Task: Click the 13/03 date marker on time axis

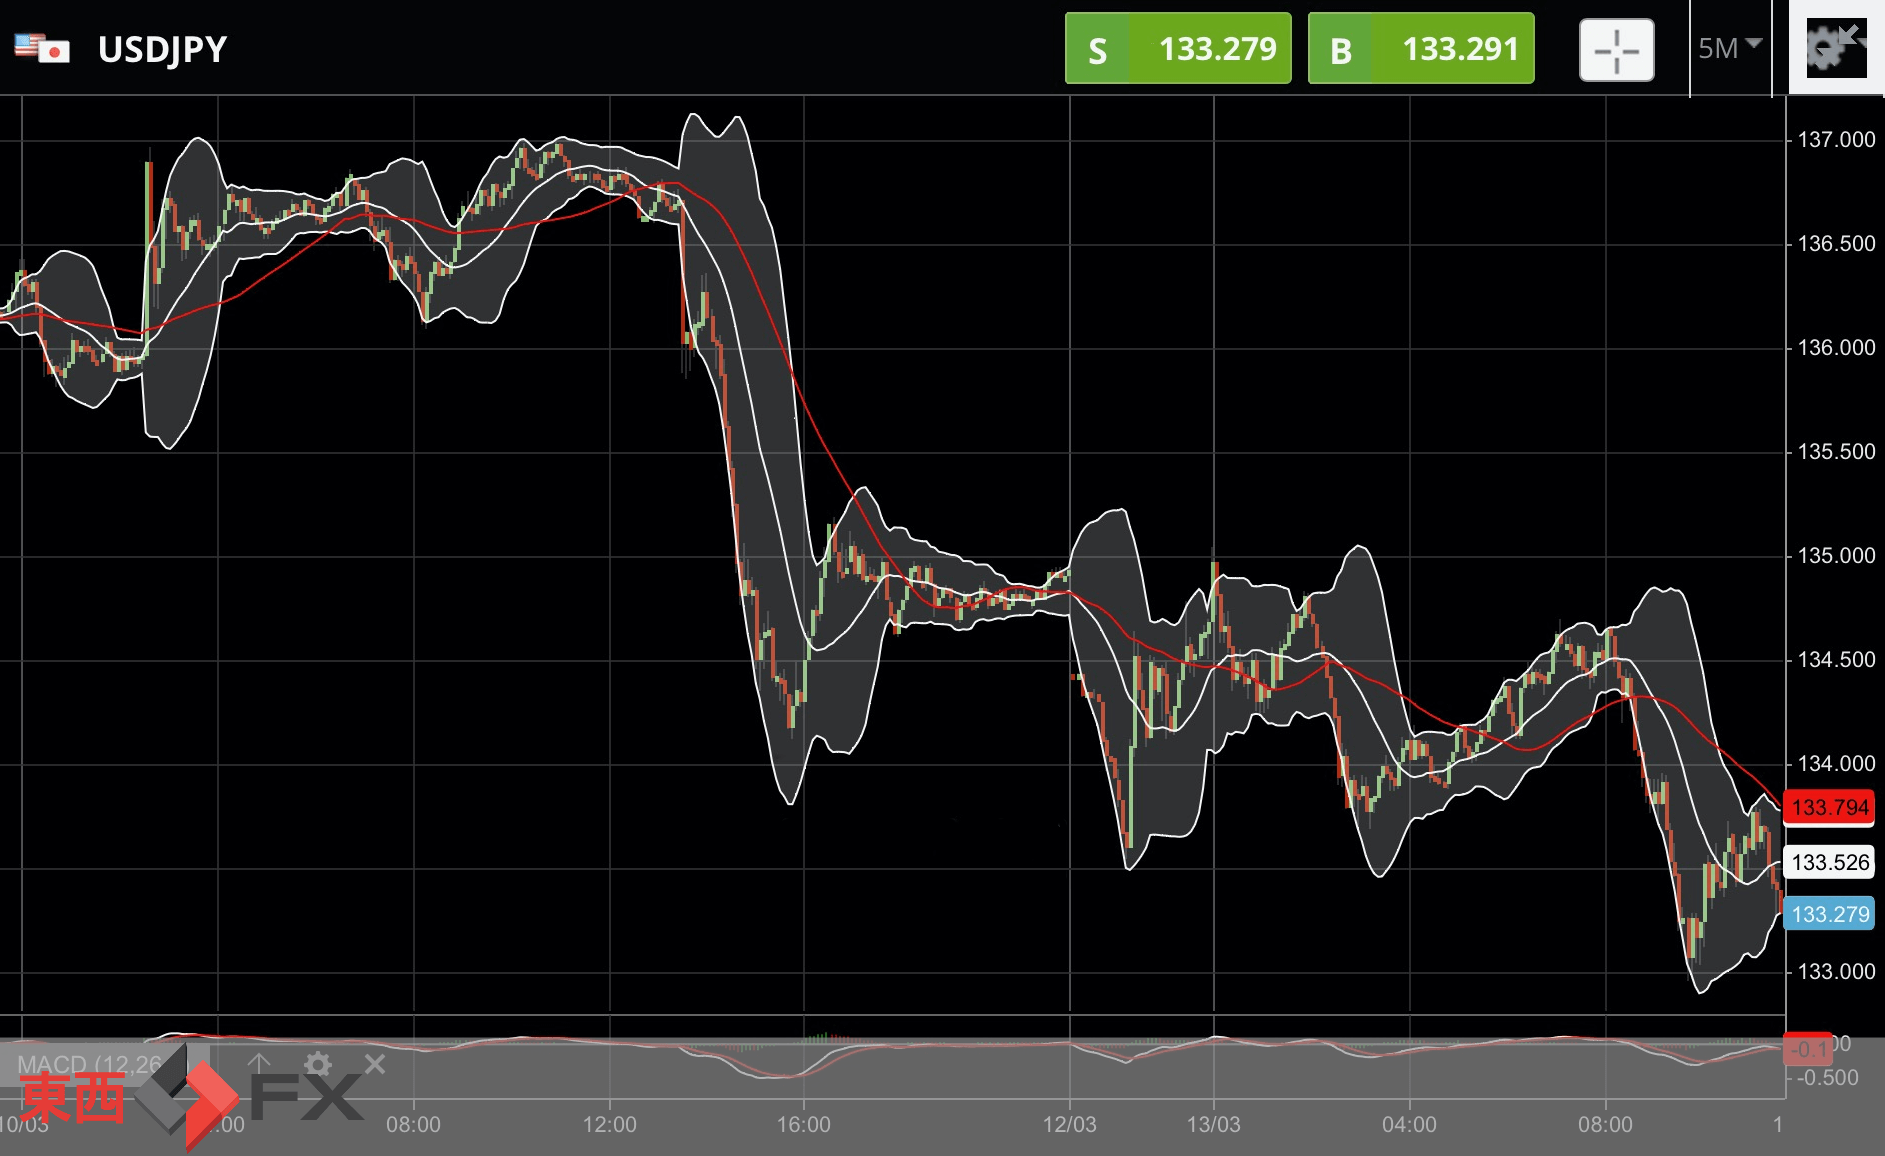Action: 1213,1125
